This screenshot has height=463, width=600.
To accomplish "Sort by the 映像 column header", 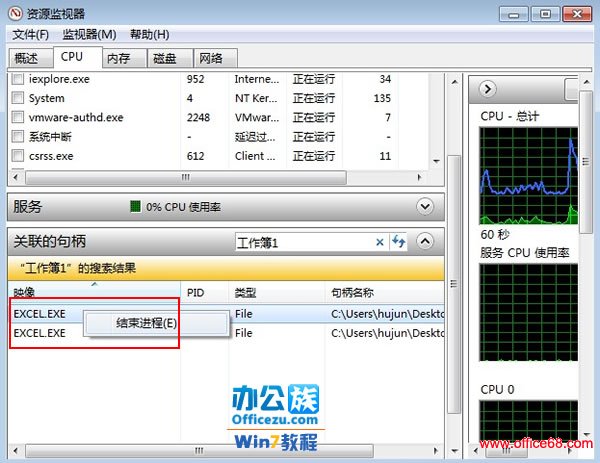I will (94, 292).
